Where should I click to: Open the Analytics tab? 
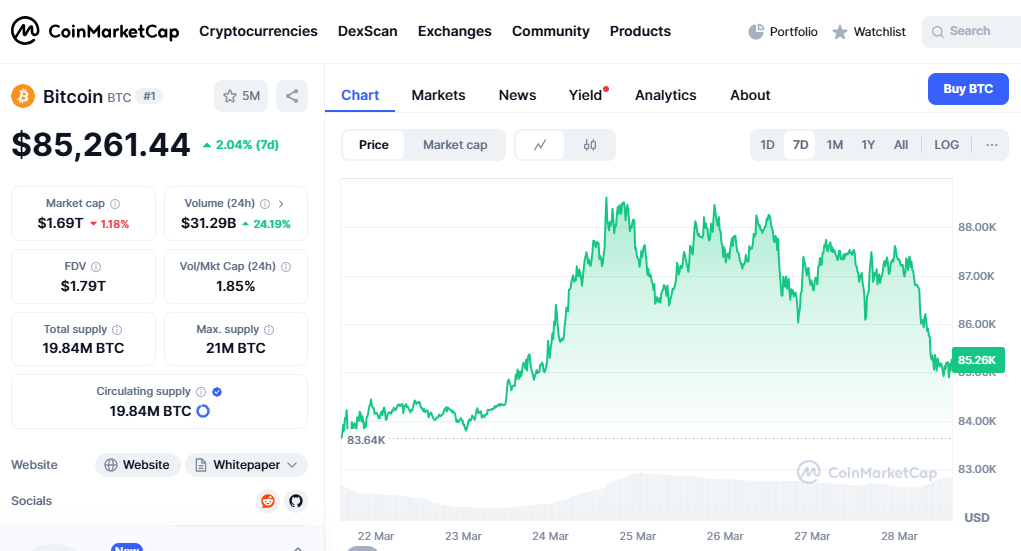665,95
